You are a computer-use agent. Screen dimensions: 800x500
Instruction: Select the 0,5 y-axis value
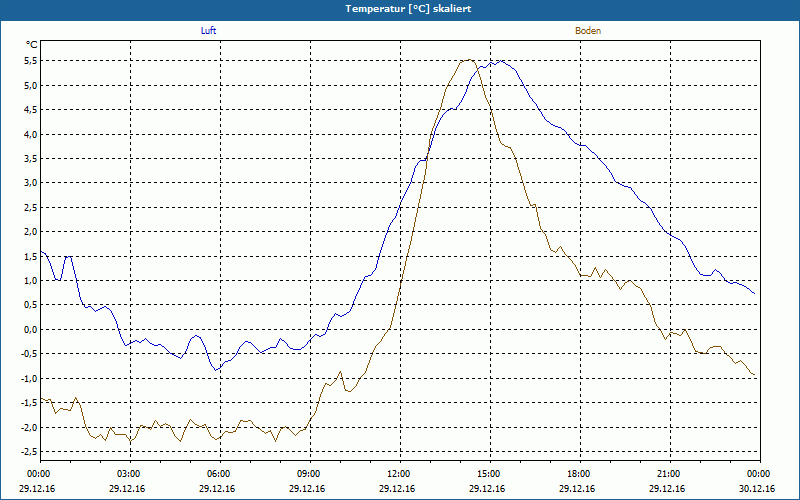click(x=32, y=305)
